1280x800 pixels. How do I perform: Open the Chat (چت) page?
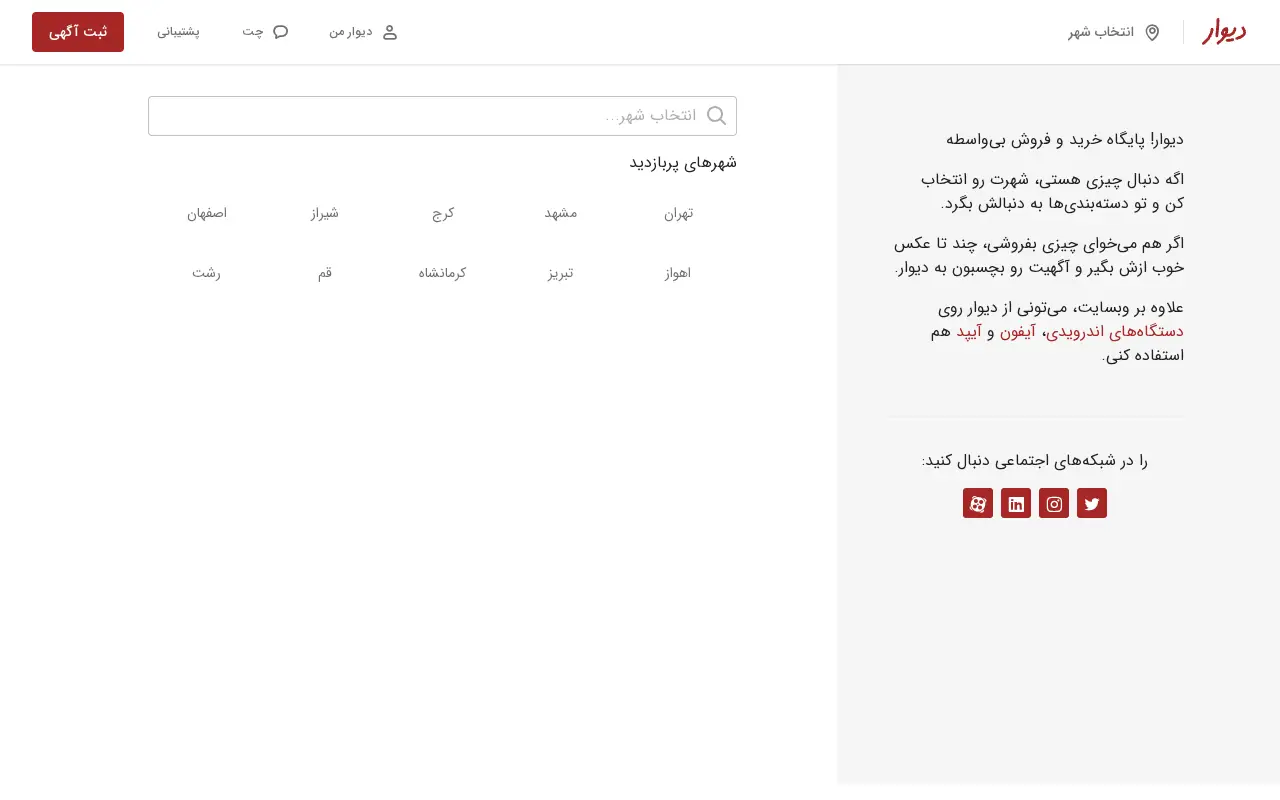tap(265, 32)
